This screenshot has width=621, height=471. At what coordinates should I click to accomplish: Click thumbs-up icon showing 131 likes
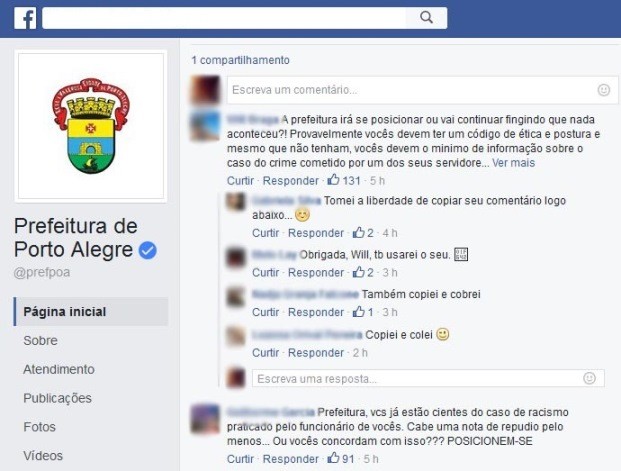tap(333, 180)
